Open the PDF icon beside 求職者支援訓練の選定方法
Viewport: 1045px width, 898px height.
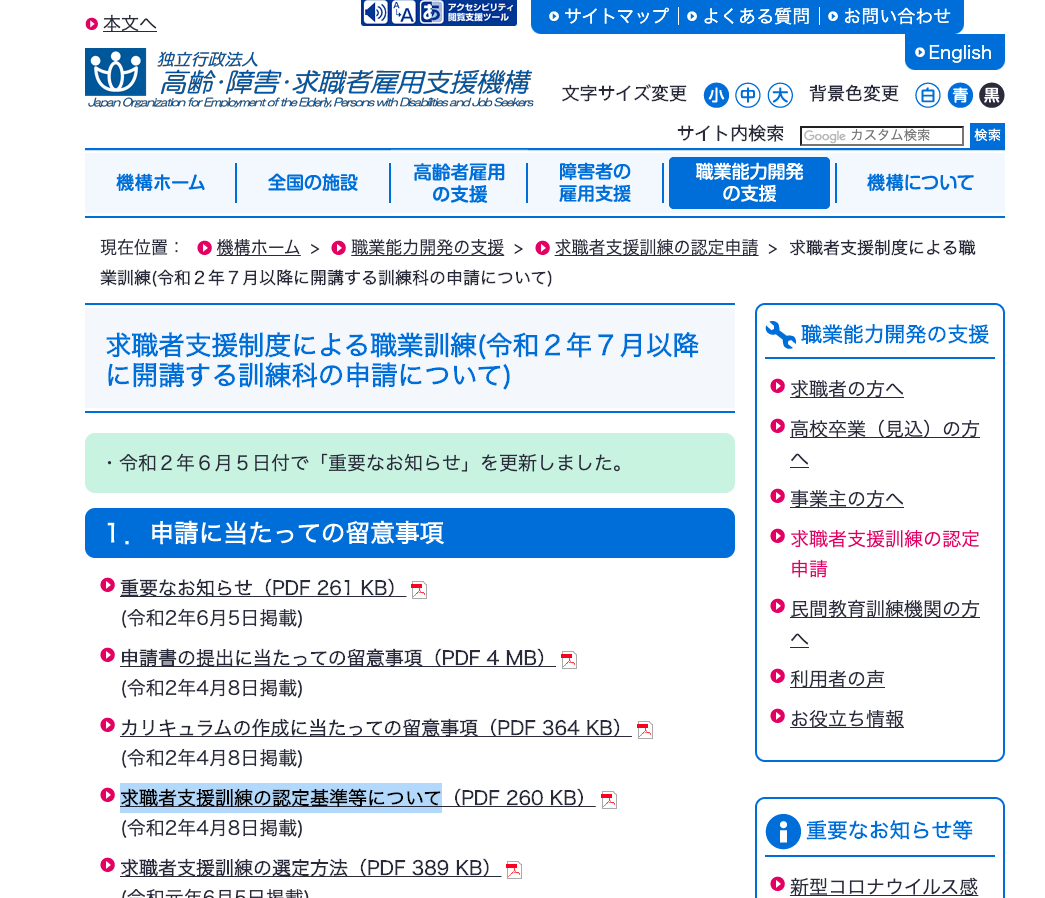(515, 868)
